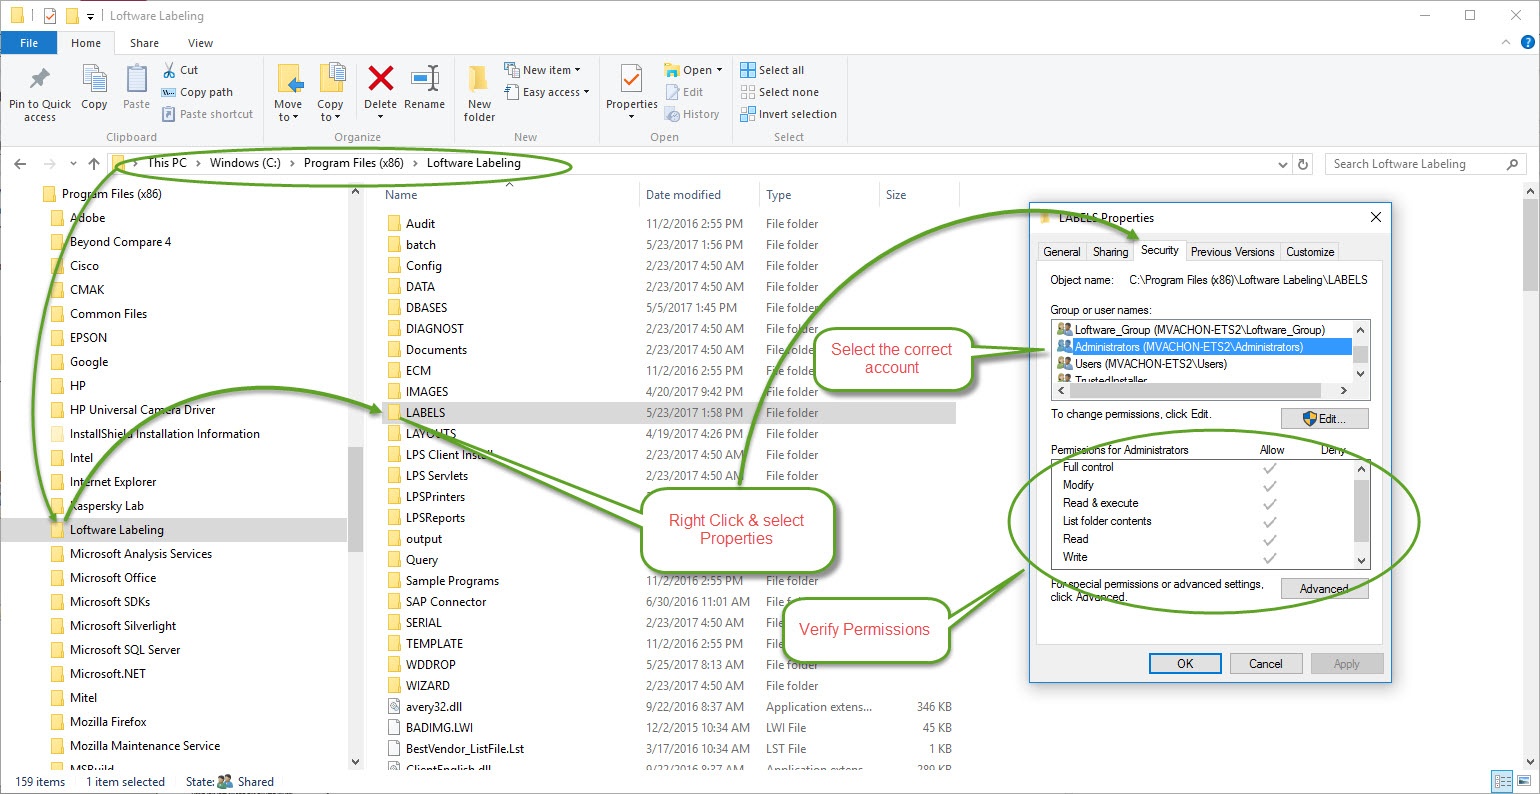This screenshot has height=794, width=1540.
Task: Refresh the address bar location
Action: tap(1303, 164)
